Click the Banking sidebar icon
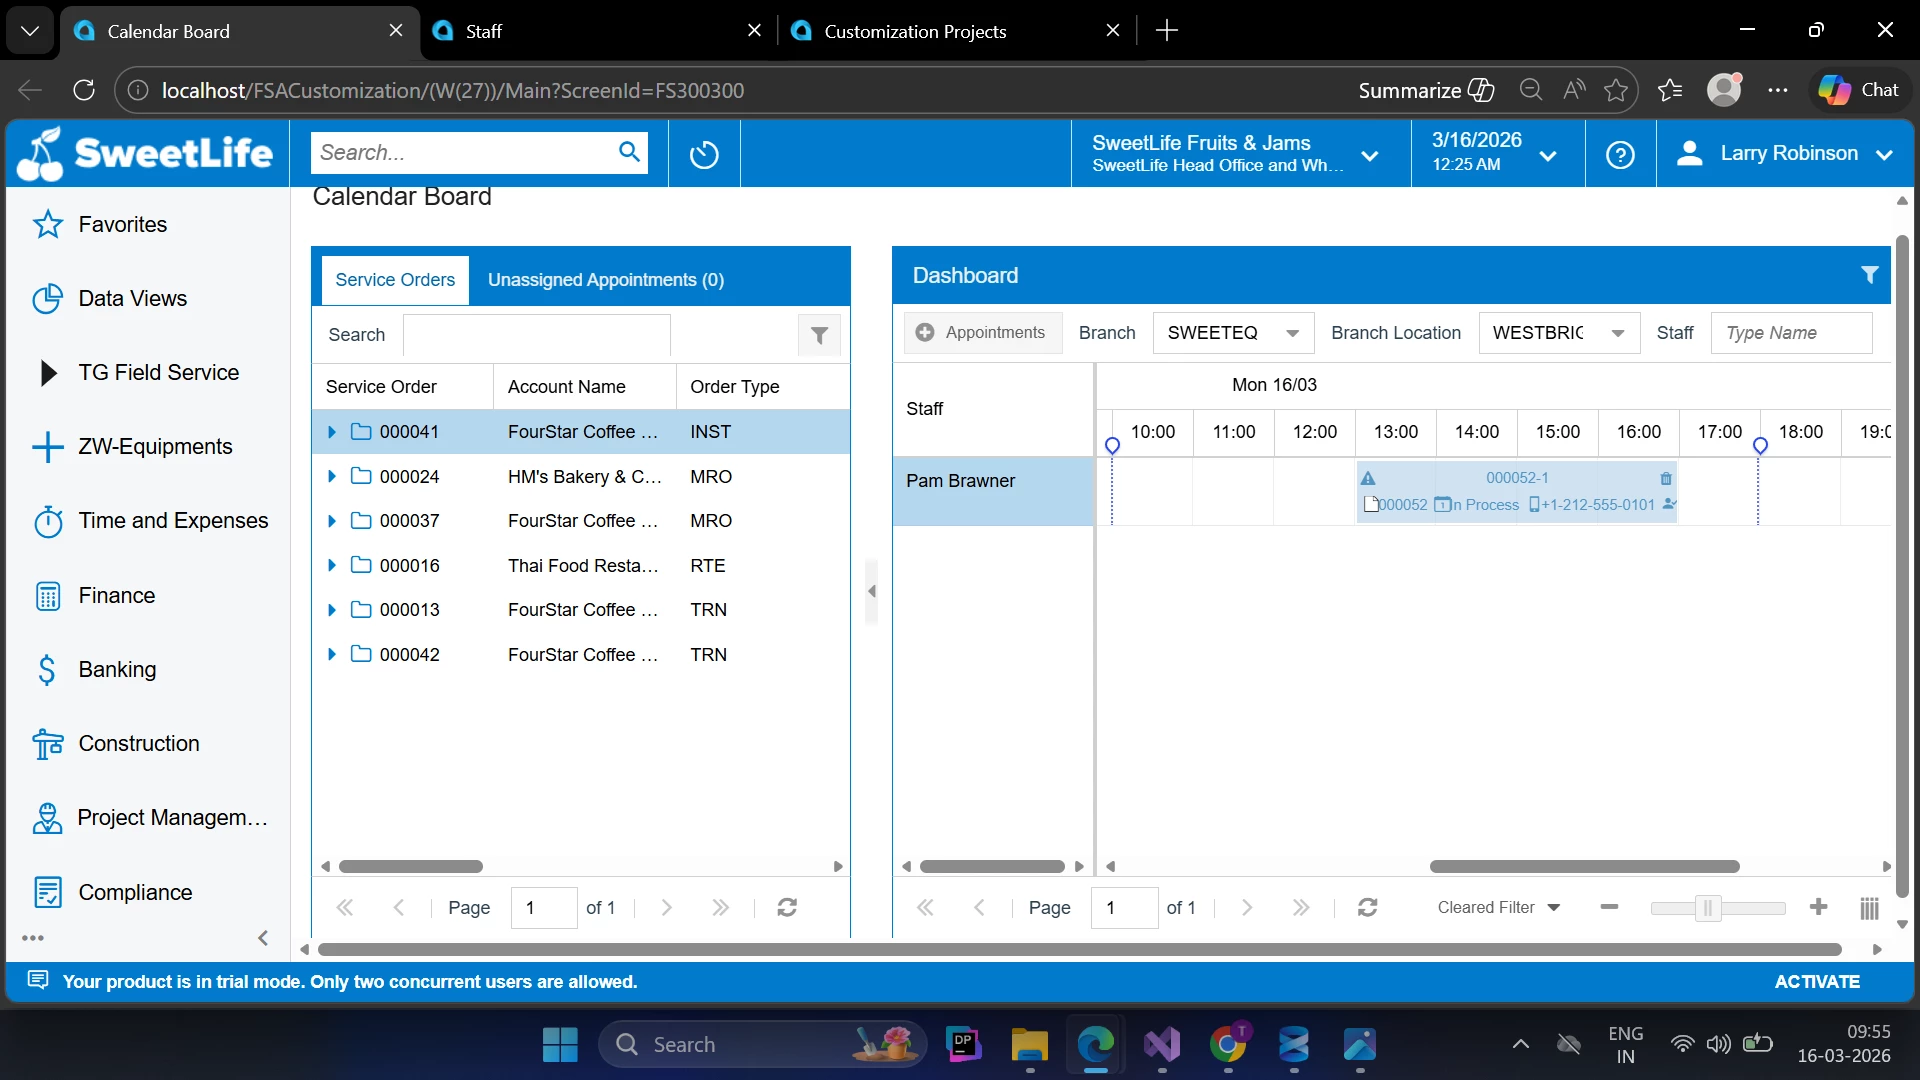1920x1080 pixels. (47, 669)
